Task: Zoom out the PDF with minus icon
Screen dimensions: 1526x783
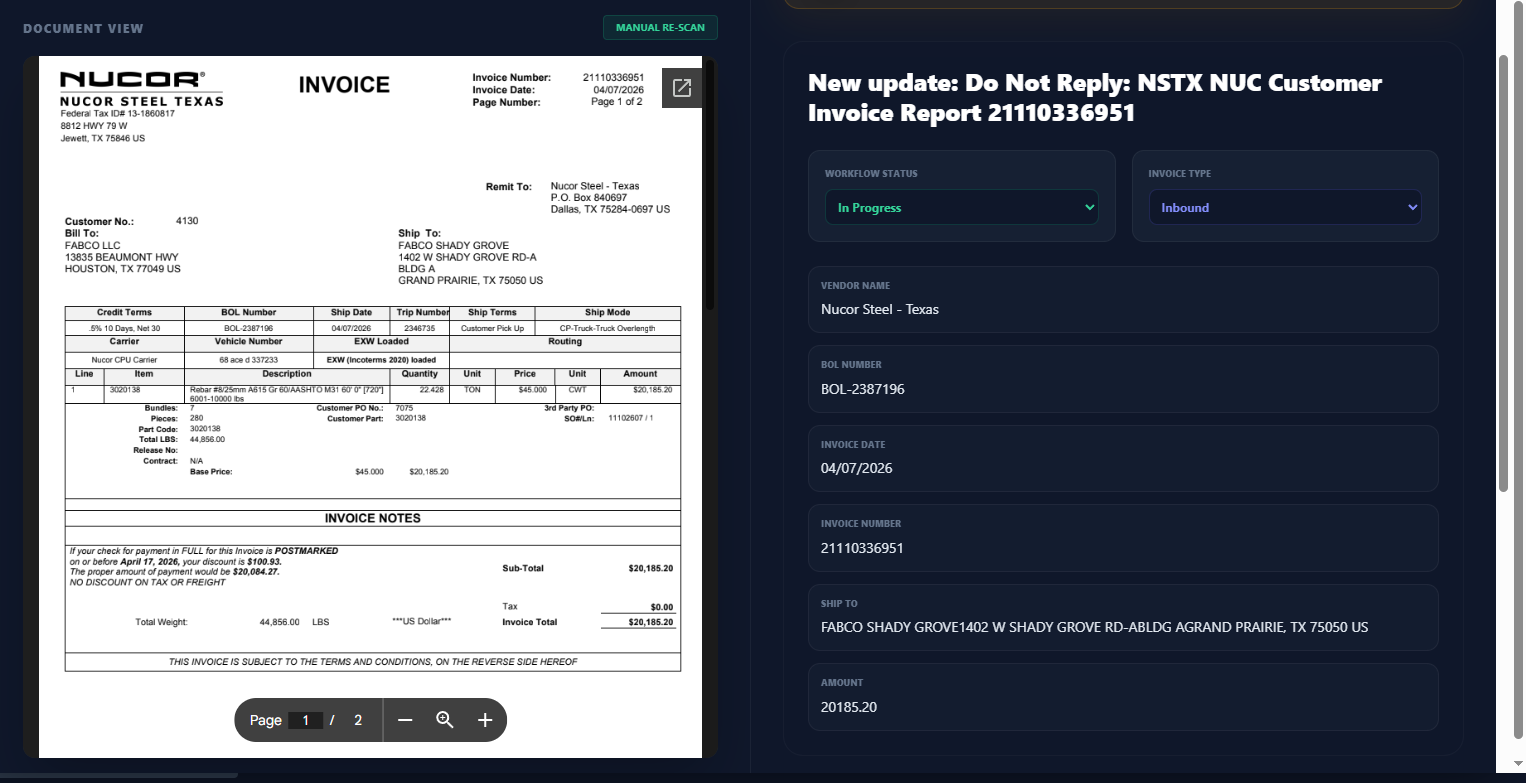Action: click(x=405, y=720)
